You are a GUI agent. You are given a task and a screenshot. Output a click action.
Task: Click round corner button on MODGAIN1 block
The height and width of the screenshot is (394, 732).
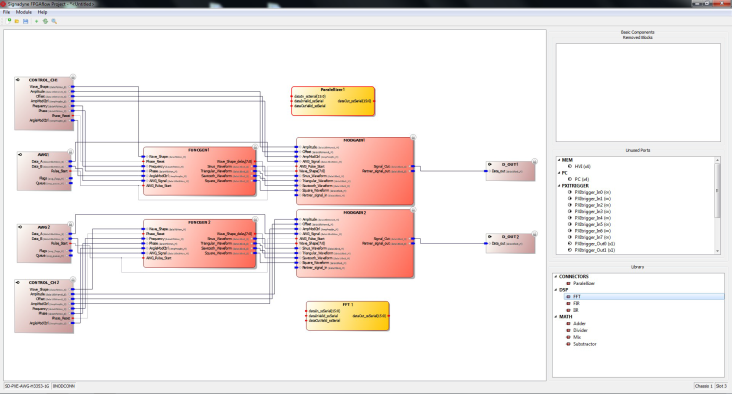pyautogui.click(x=413, y=137)
